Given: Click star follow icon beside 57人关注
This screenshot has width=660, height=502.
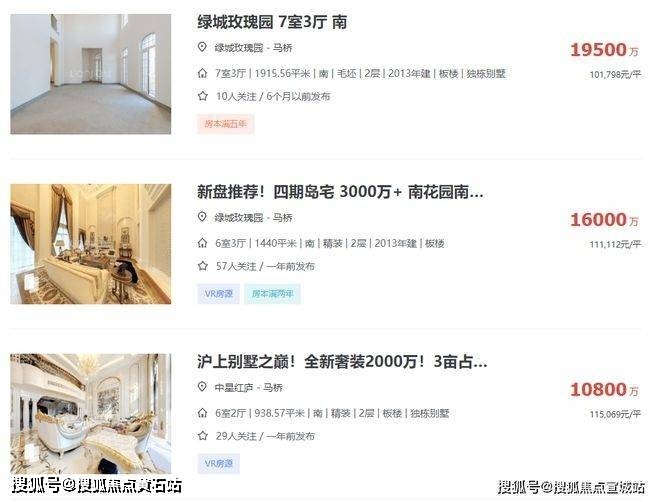Looking at the screenshot, I should 203,266.
